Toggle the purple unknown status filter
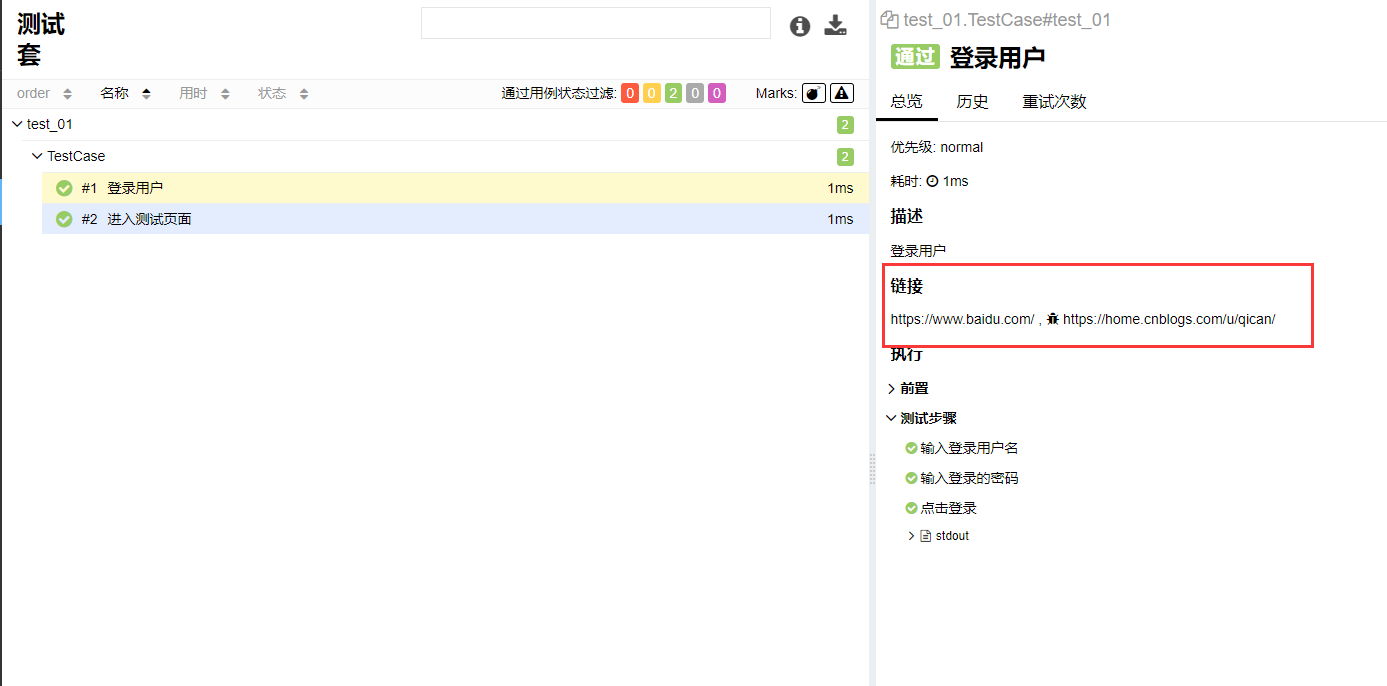The width and height of the screenshot is (1387, 686). pyautogui.click(x=717, y=94)
